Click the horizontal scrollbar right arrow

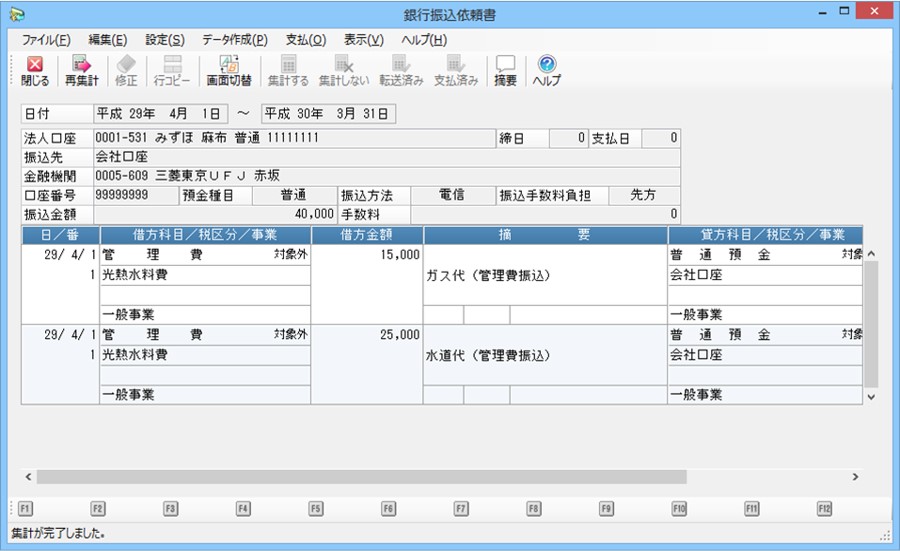pyautogui.click(x=856, y=477)
